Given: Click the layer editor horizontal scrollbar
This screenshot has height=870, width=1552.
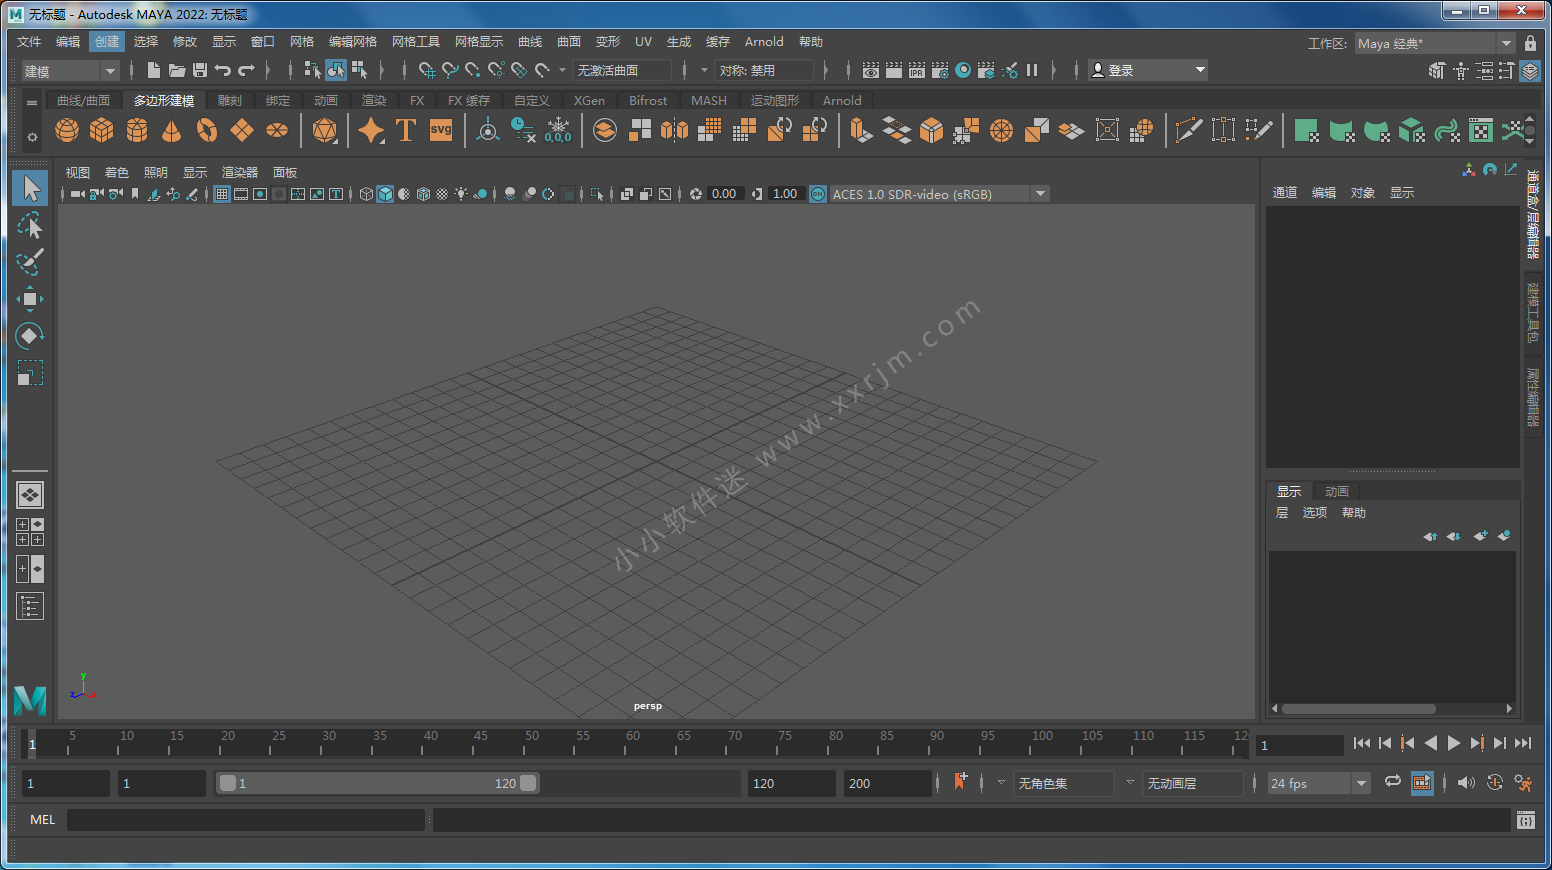Looking at the screenshot, I should (1359, 709).
